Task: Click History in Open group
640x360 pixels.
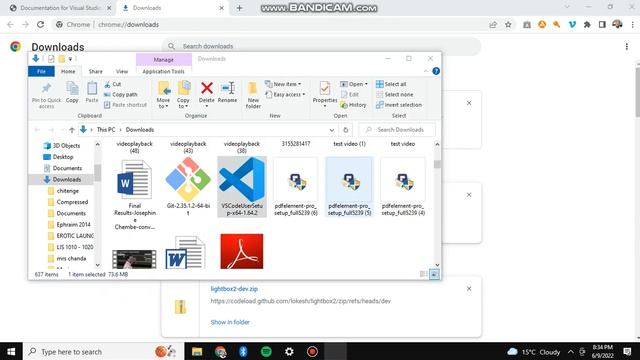Action: 353,105
